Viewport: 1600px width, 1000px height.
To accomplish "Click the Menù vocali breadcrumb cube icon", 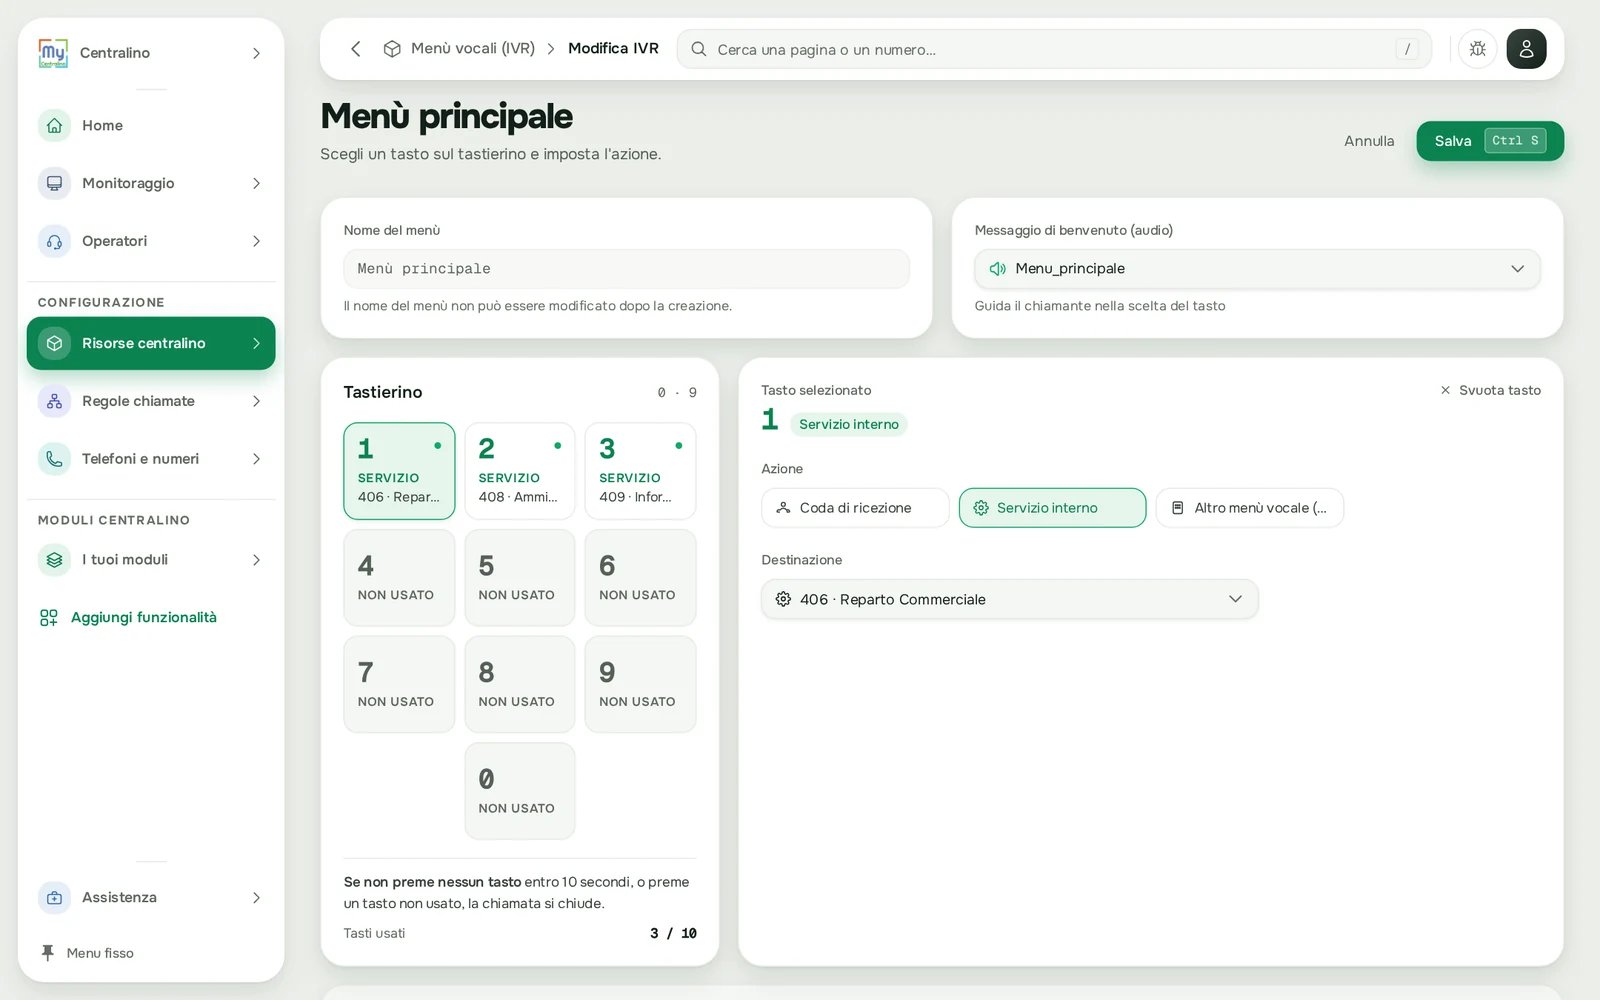I will pyautogui.click(x=392, y=48).
